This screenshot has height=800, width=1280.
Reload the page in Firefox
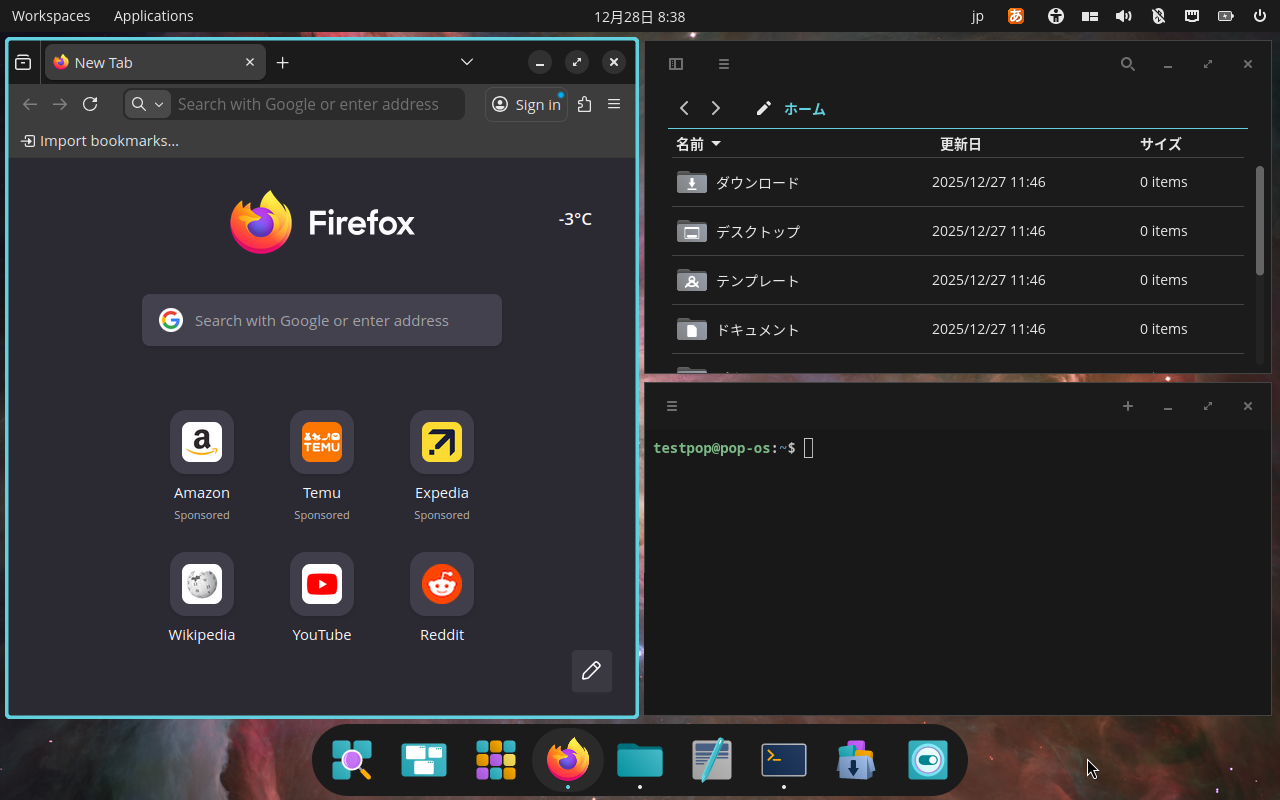[90, 104]
